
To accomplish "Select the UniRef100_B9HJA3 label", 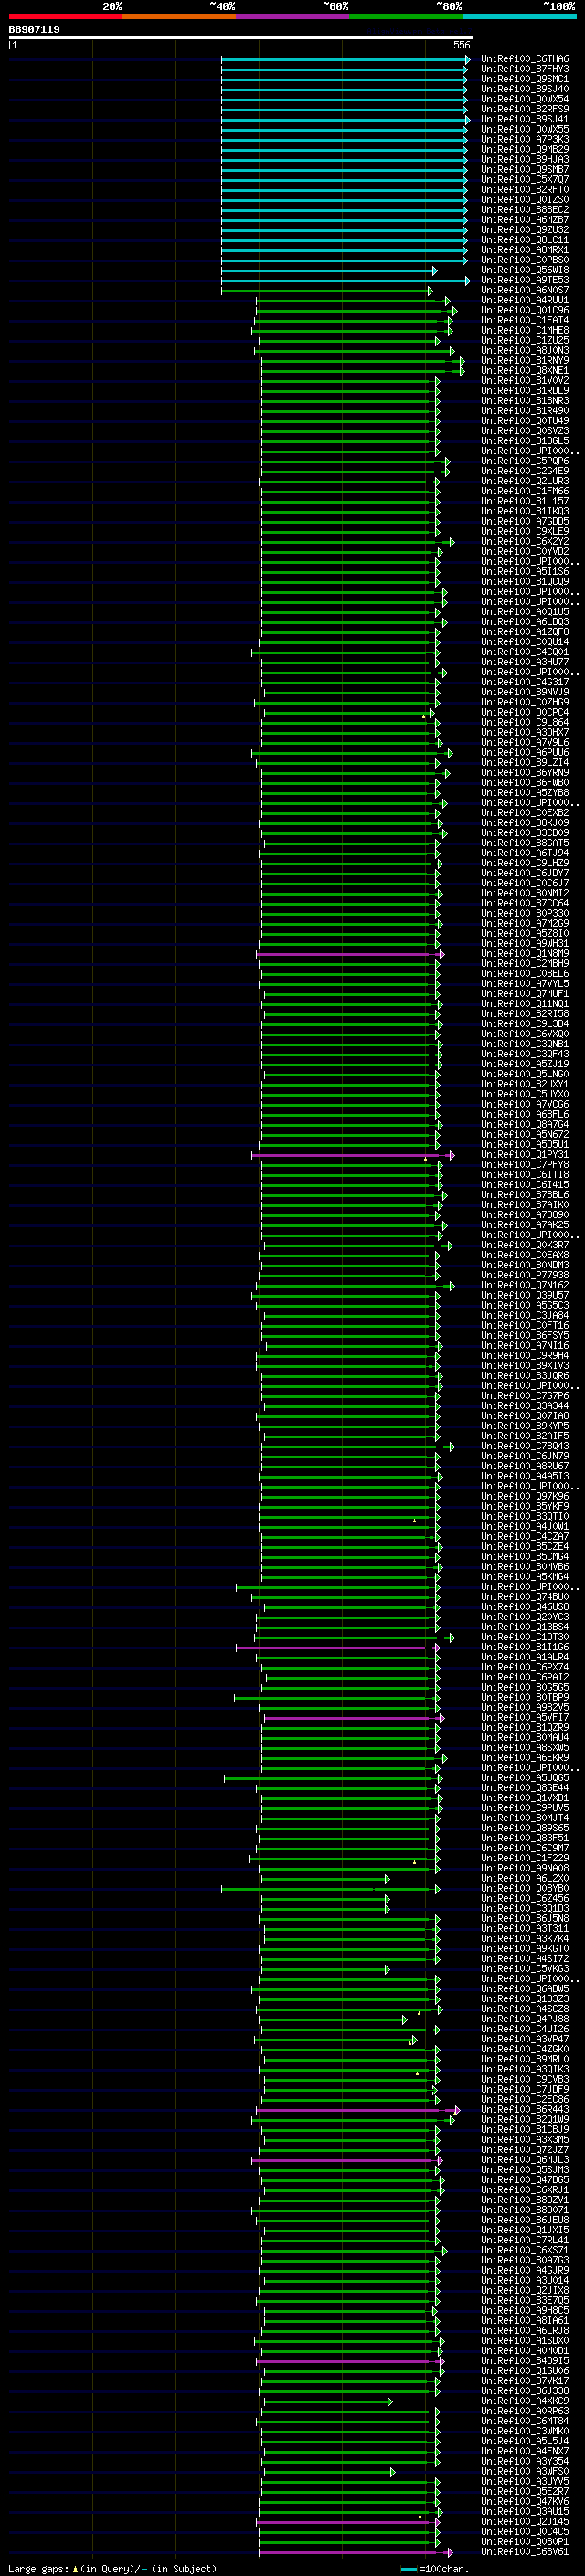I will [525, 160].
